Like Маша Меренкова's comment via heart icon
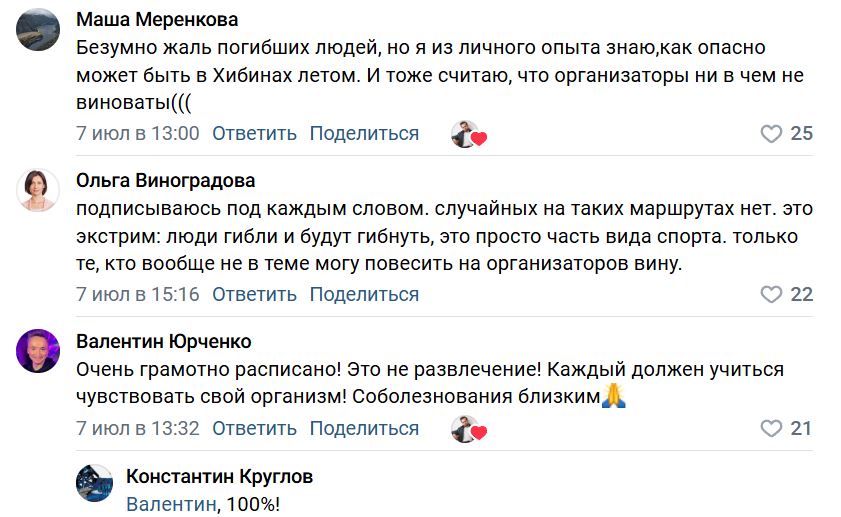Viewport: 841px width, 517px height. coord(771,134)
